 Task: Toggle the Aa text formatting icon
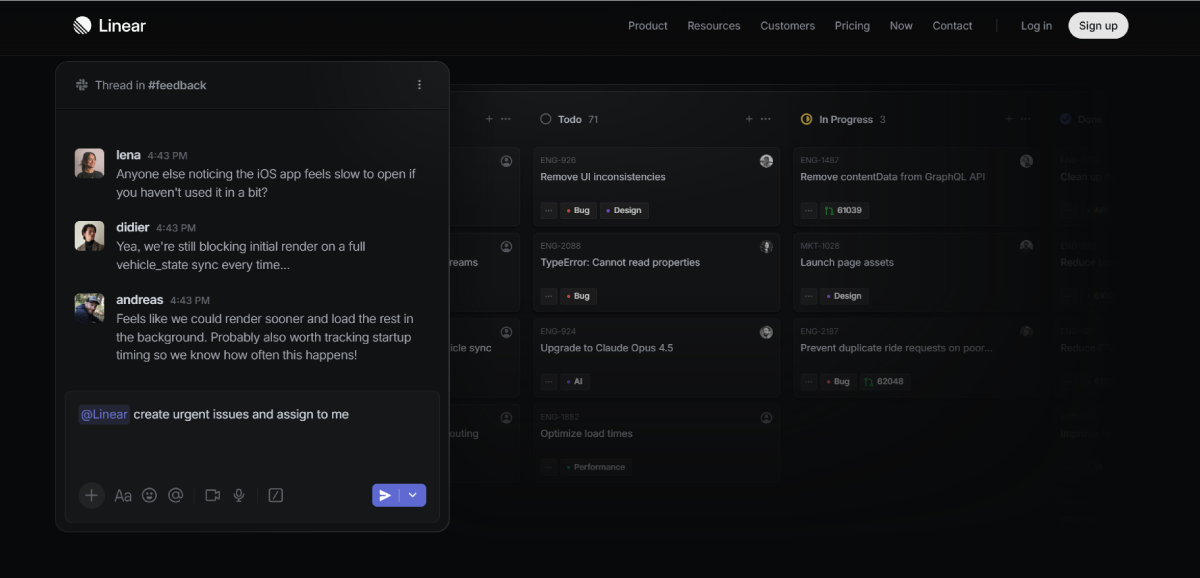(x=123, y=495)
